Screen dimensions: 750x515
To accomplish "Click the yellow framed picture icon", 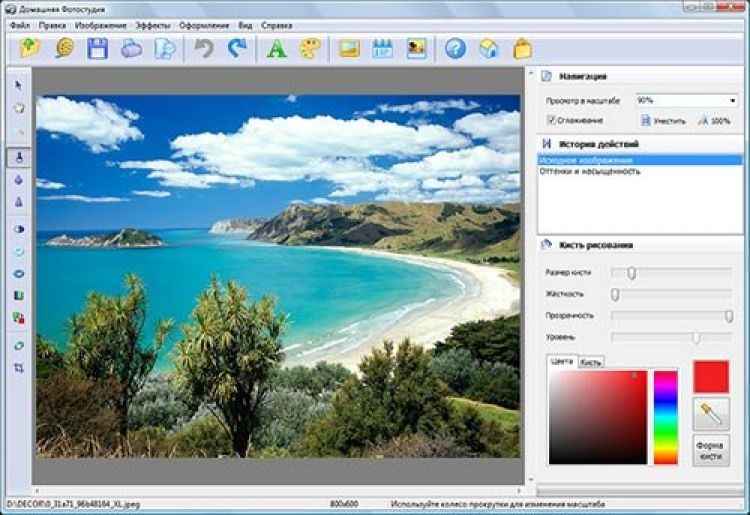I will coord(349,48).
